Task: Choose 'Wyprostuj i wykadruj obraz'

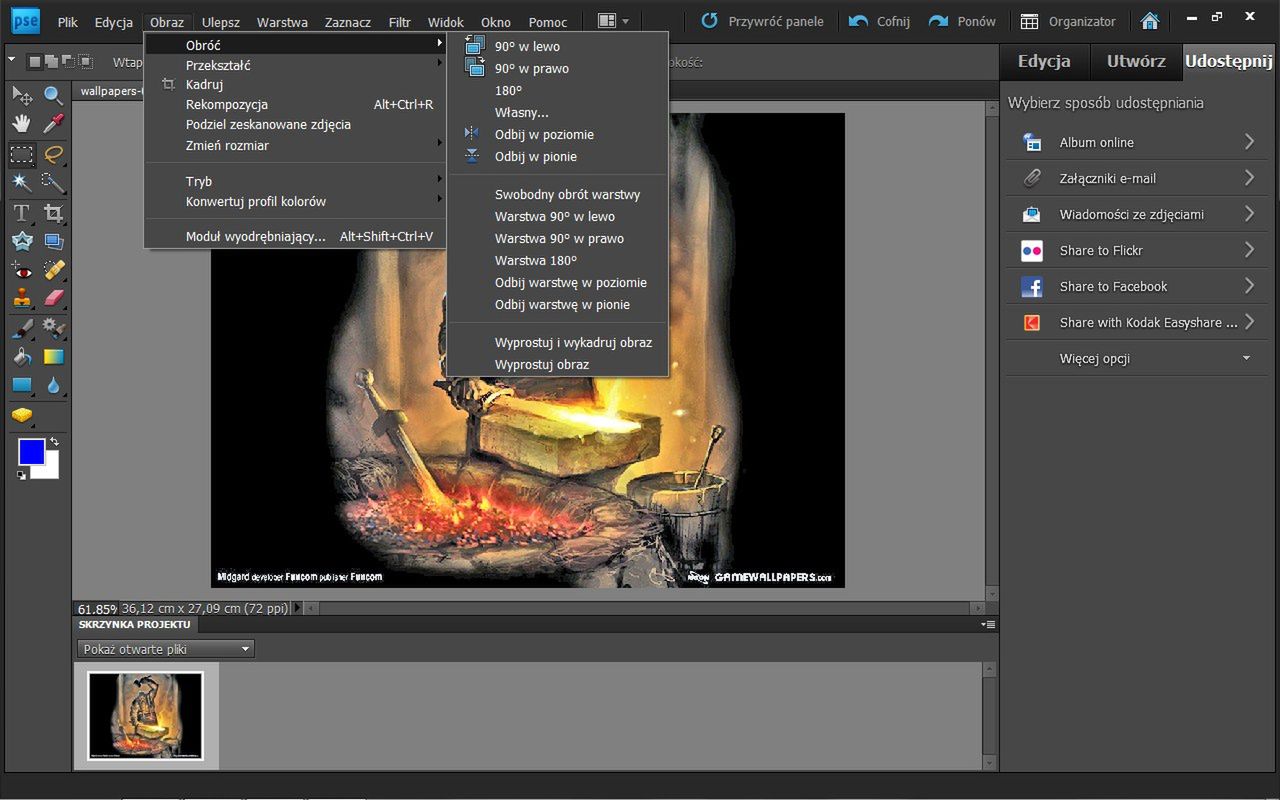Action: [x=557, y=342]
